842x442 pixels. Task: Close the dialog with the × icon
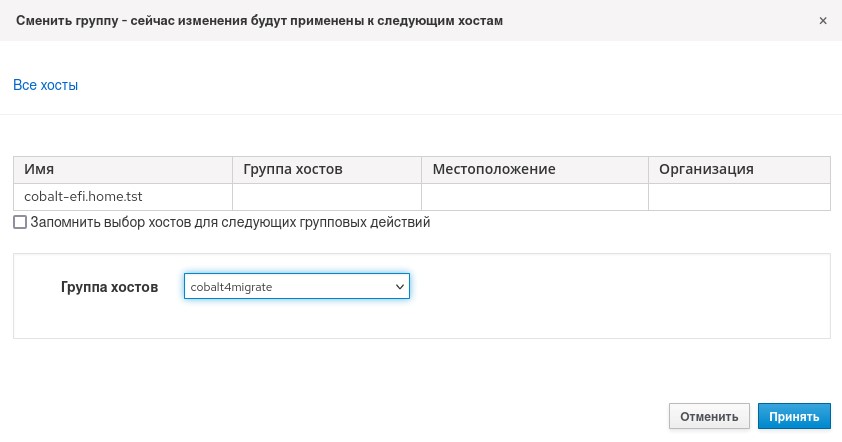[822, 20]
